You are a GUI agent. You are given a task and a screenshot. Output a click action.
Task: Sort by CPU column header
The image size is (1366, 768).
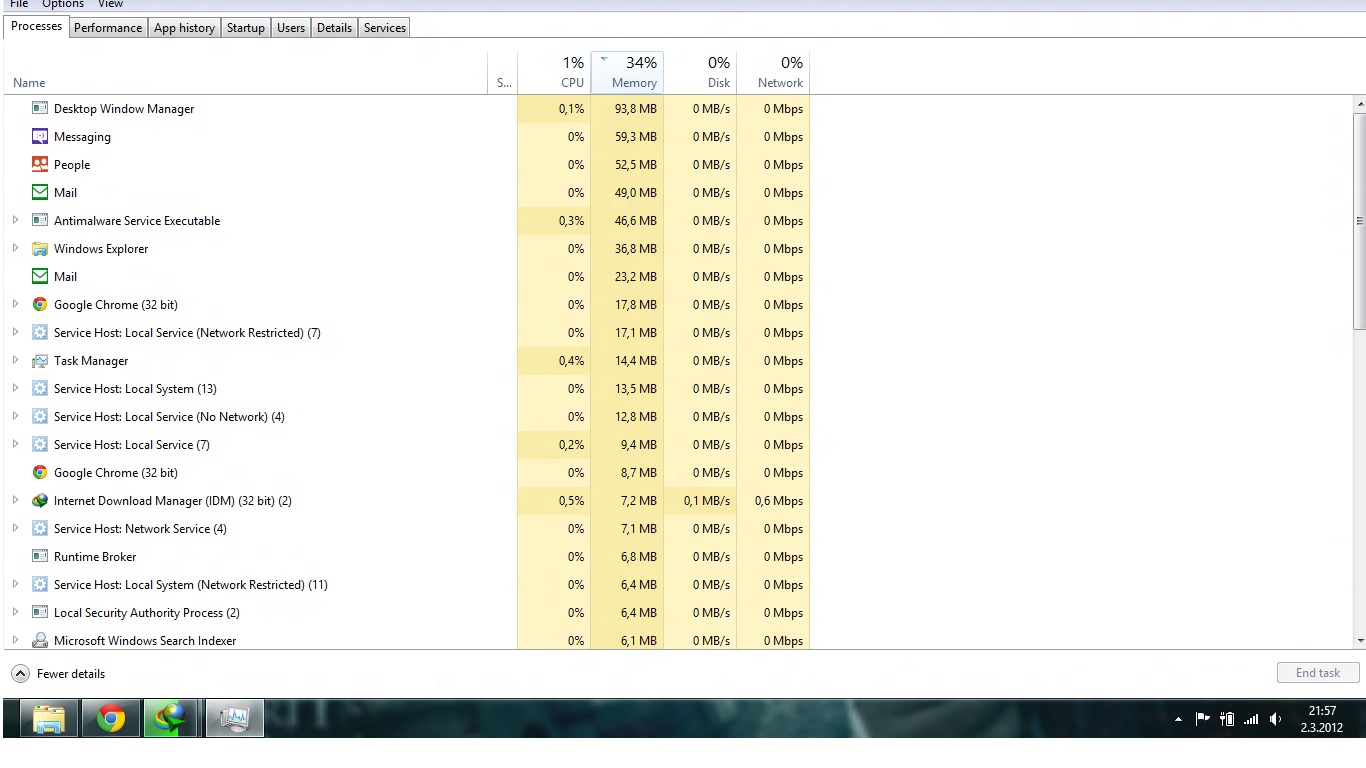pos(554,73)
